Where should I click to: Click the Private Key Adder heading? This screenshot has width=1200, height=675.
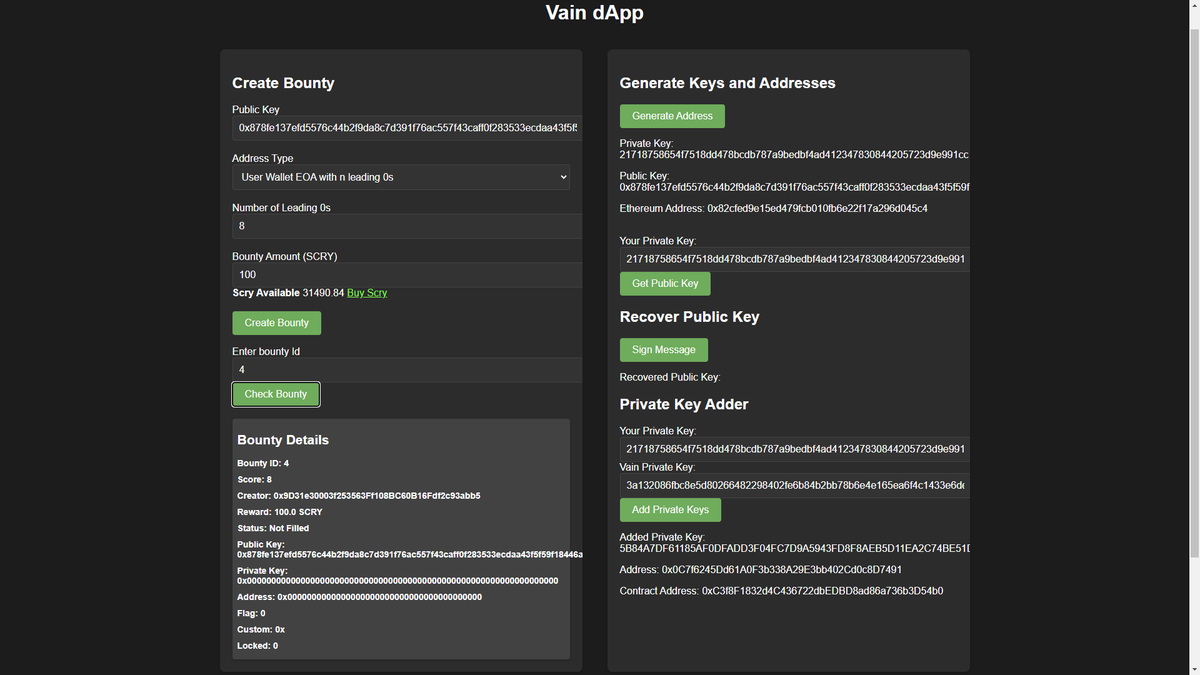[684, 405]
